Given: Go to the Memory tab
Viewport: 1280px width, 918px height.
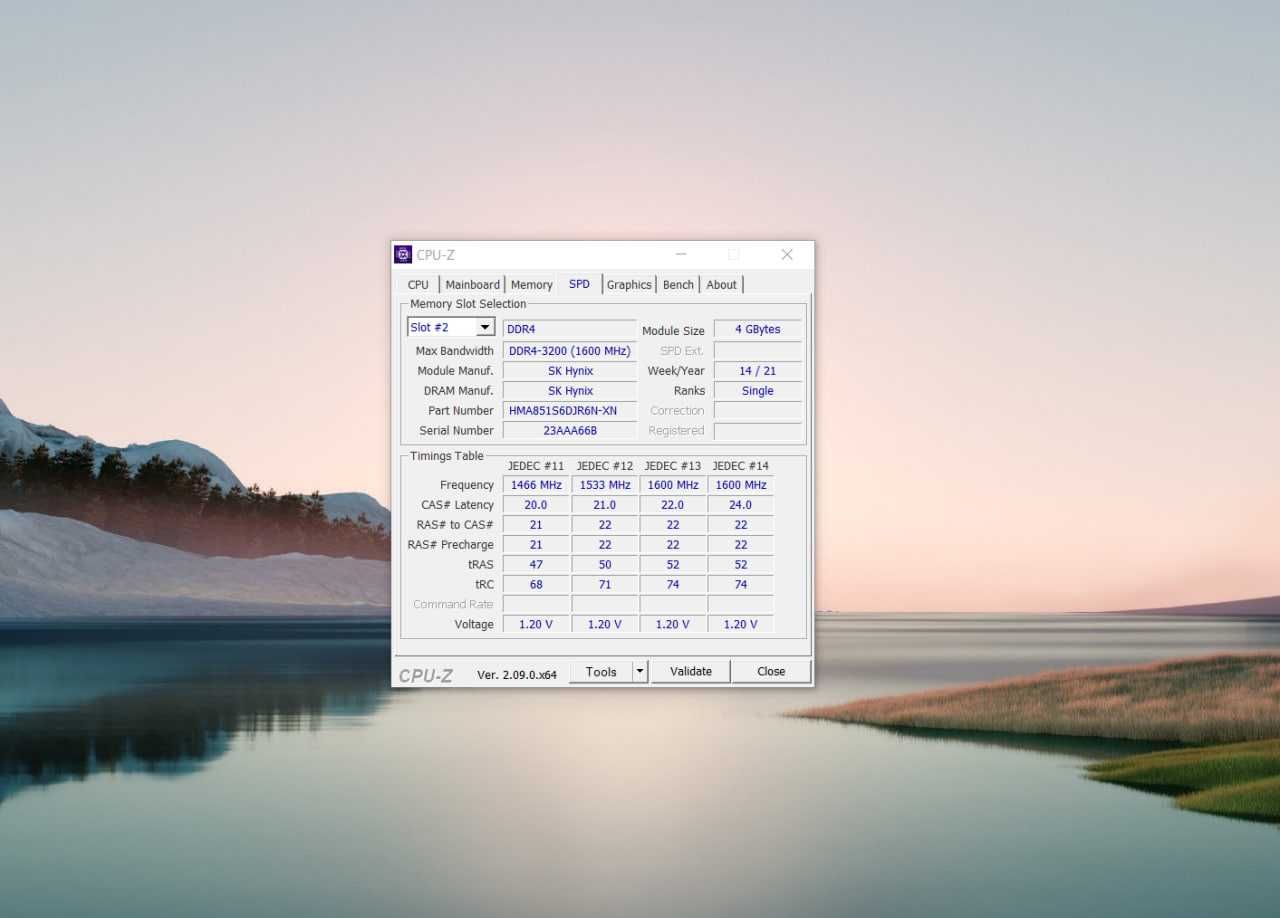Looking at the screenshot, I should click(x=531, y=285).
